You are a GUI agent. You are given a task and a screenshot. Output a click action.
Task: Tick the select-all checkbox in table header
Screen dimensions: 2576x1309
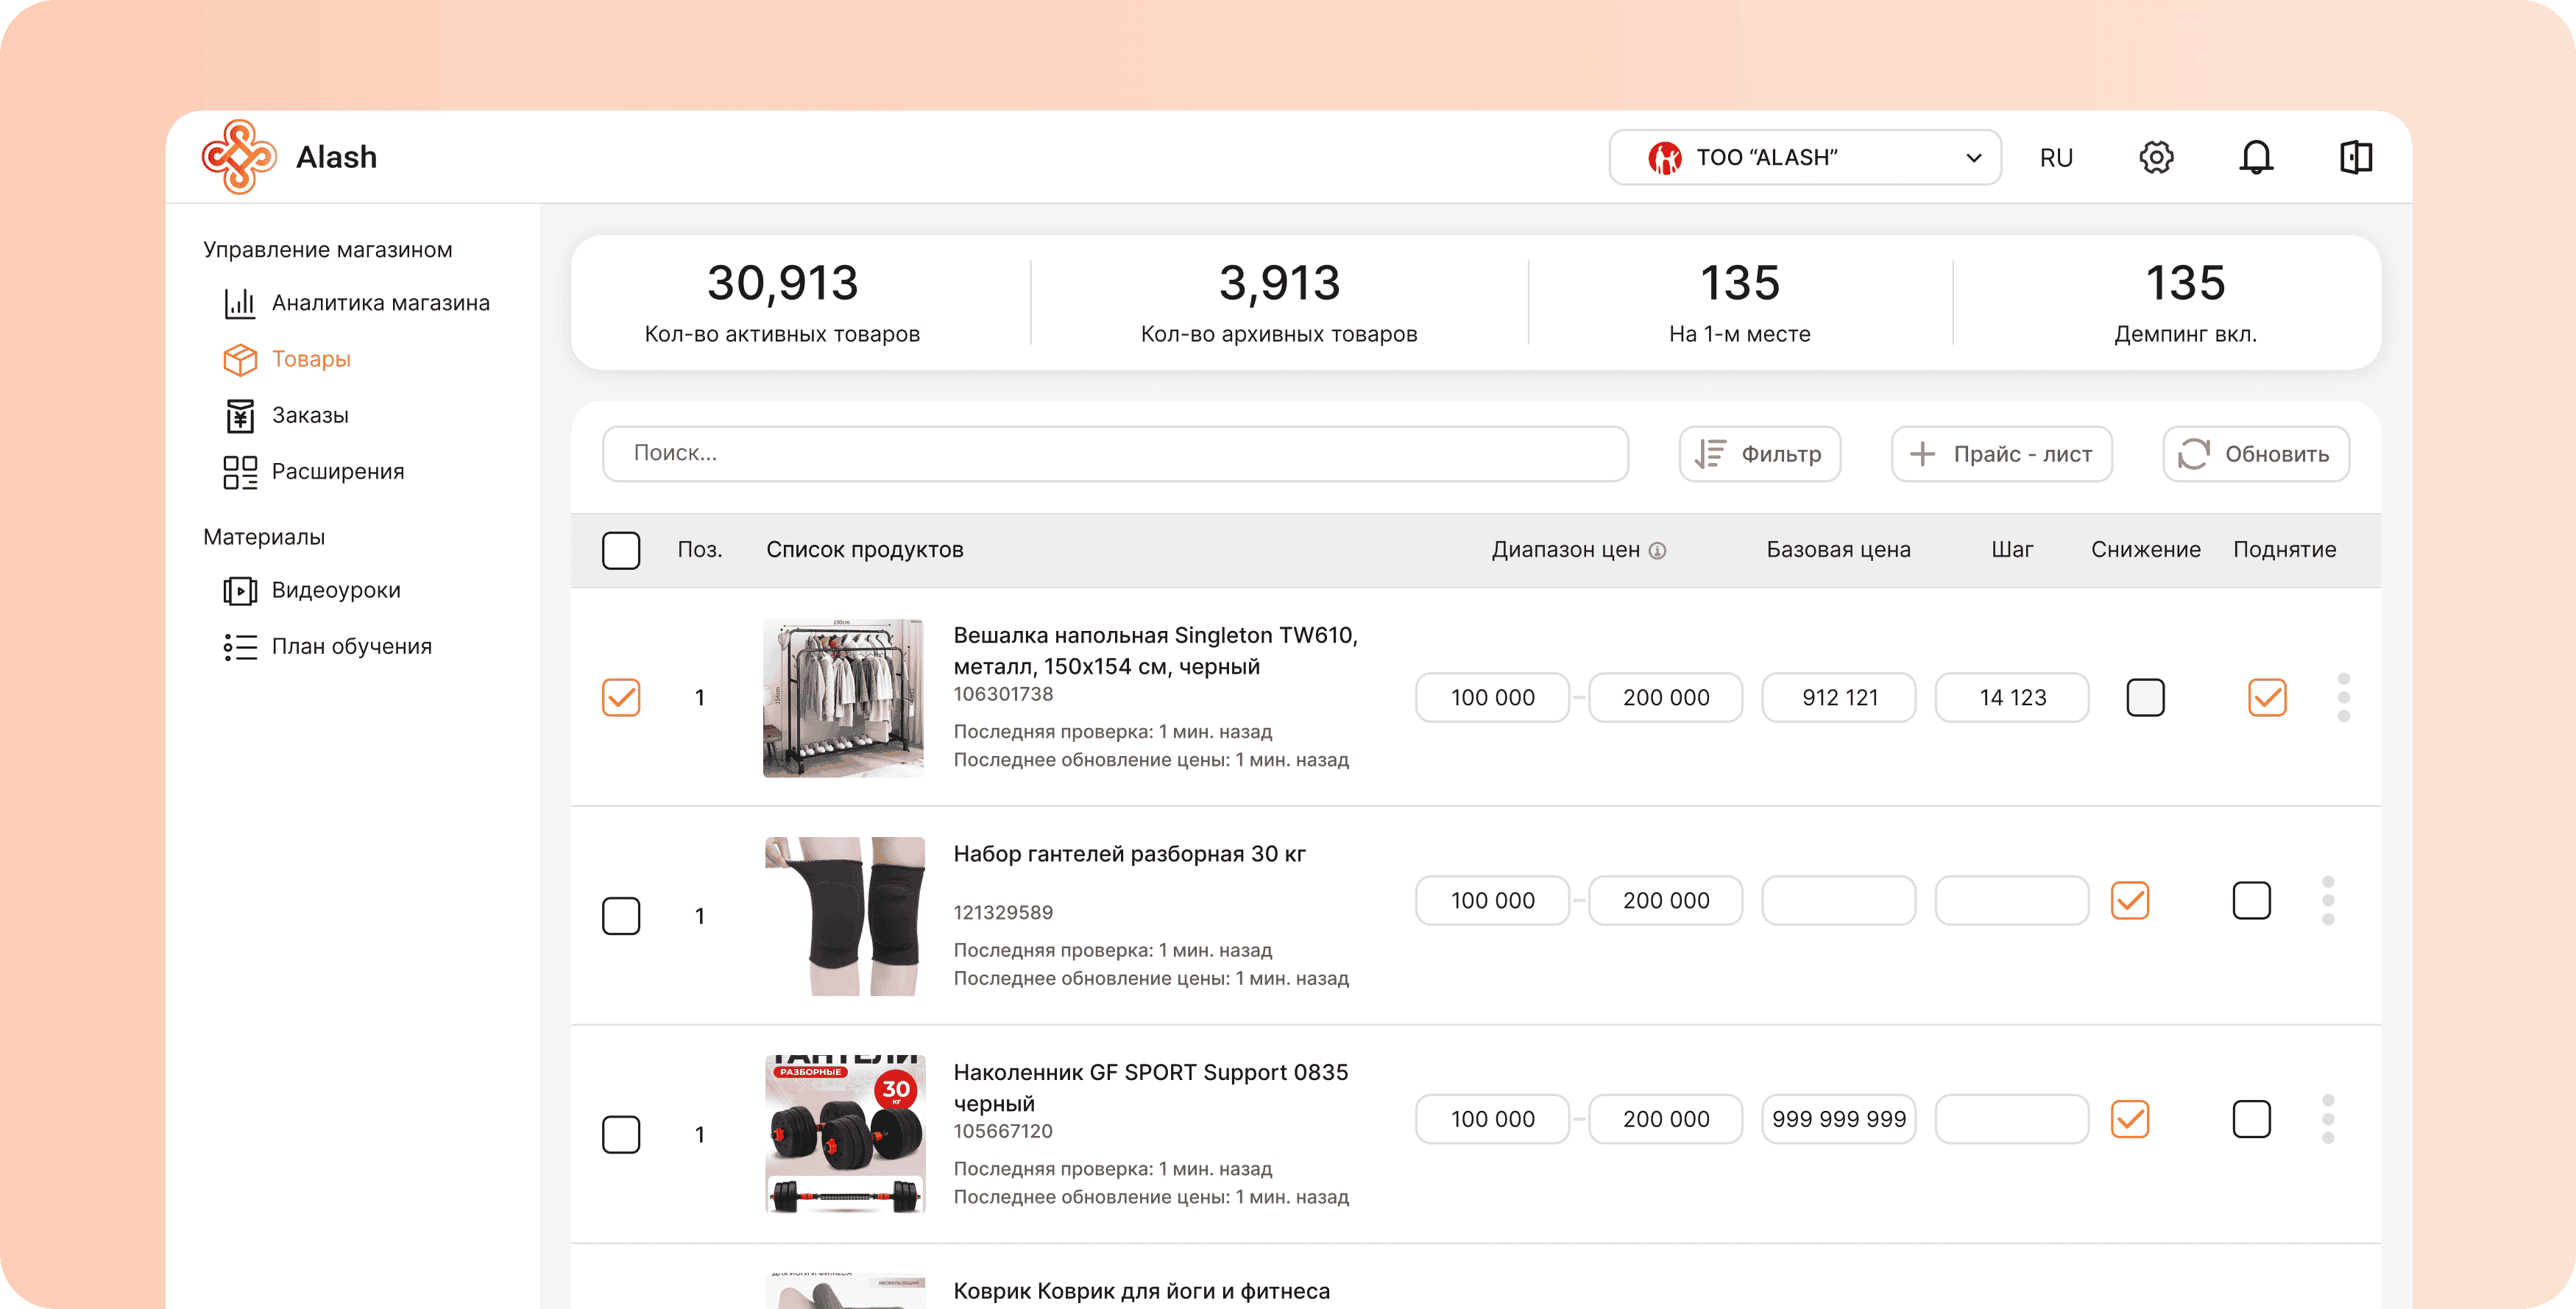click(x=621, y=550)
